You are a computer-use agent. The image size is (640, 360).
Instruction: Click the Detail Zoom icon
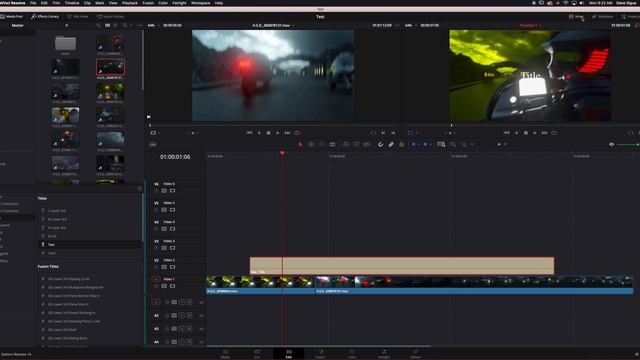tap(453, 144)
